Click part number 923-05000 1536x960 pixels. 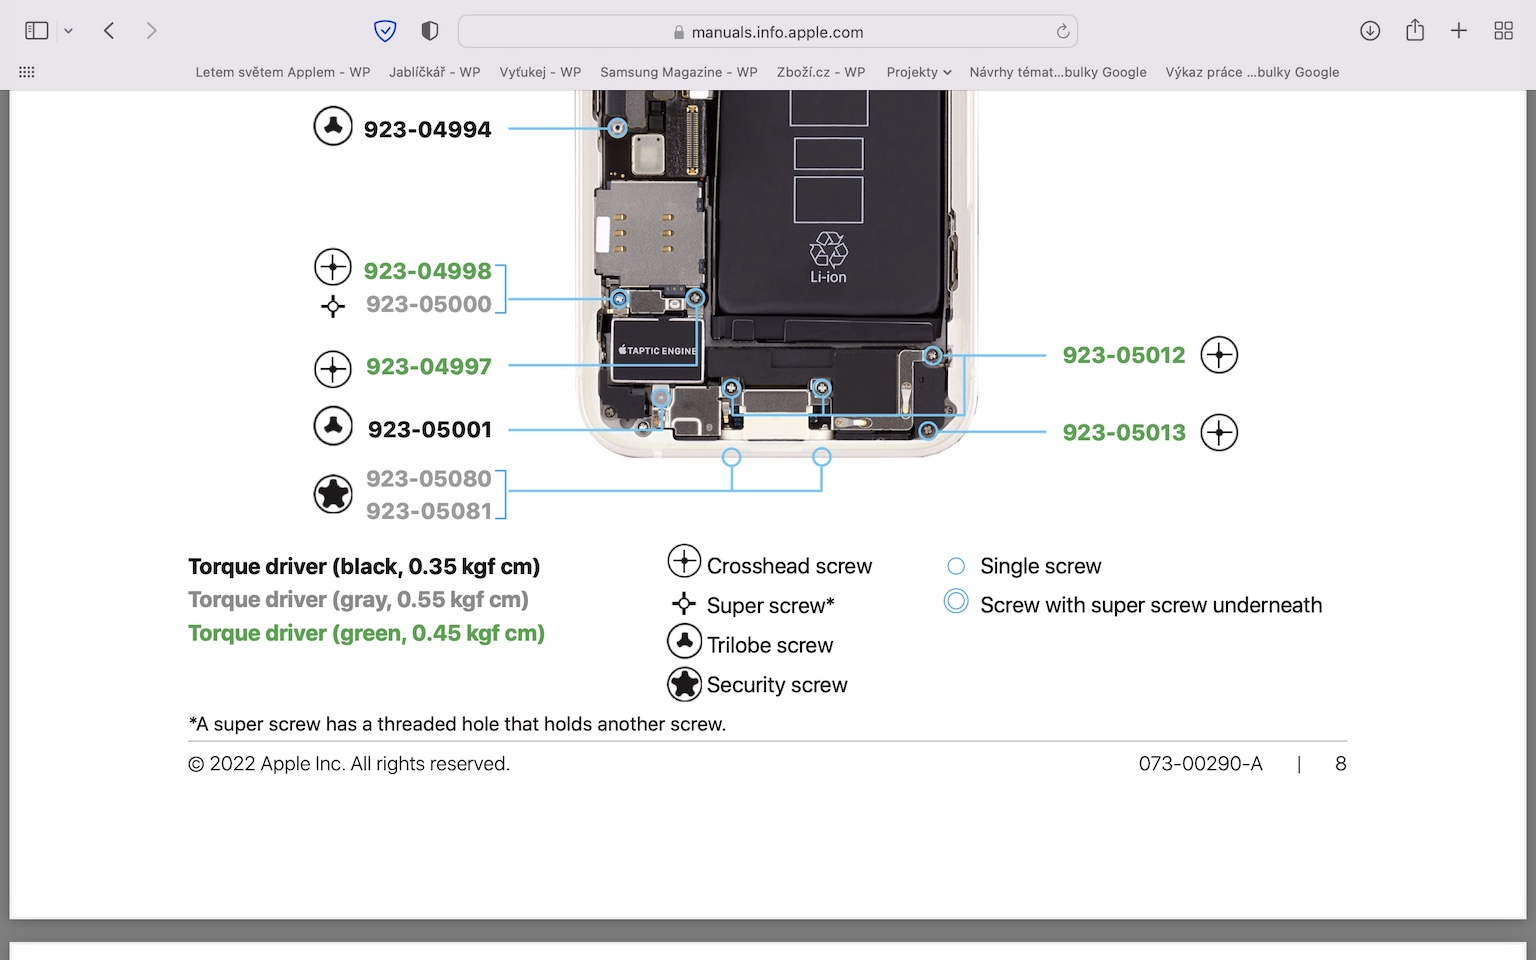429,304
